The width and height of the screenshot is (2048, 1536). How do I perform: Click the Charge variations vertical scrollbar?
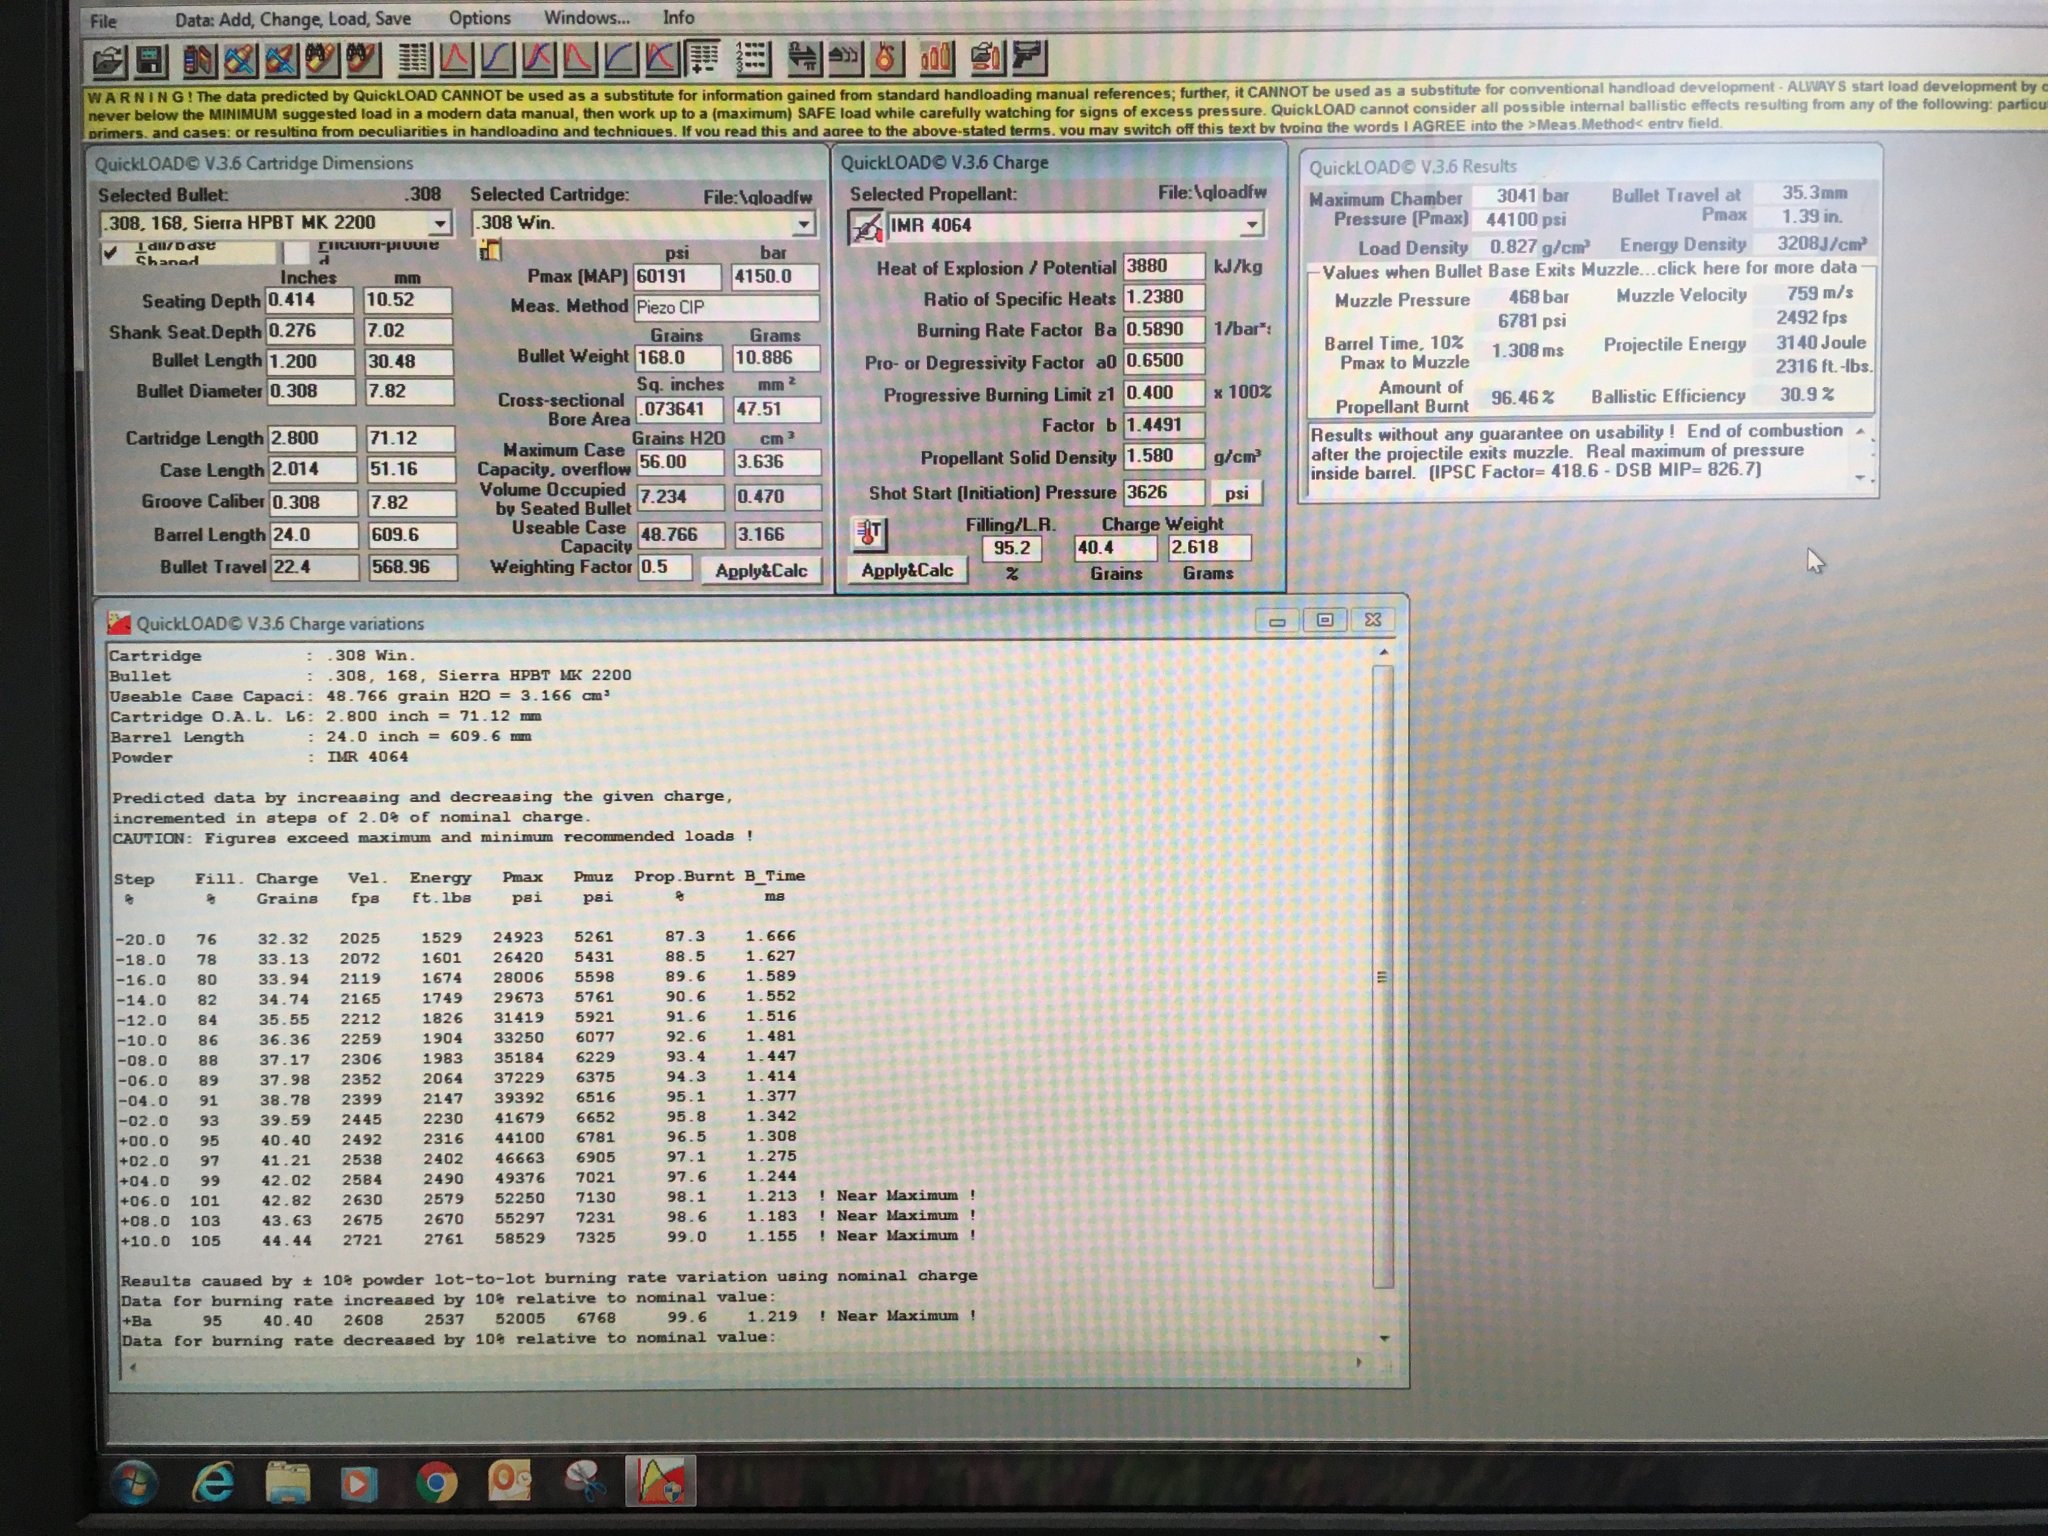coord(1382,976)
